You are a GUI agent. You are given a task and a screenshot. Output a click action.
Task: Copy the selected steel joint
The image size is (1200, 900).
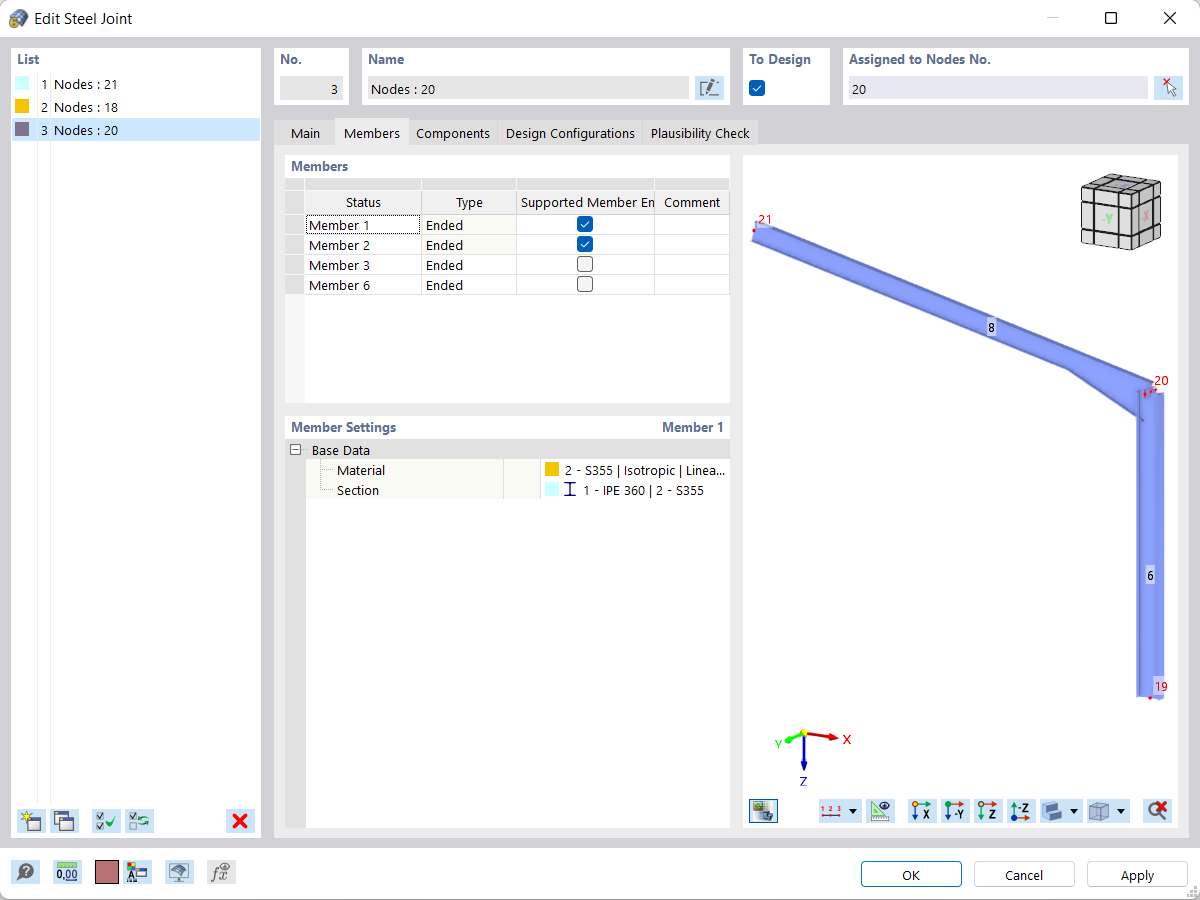coord(64,821)
